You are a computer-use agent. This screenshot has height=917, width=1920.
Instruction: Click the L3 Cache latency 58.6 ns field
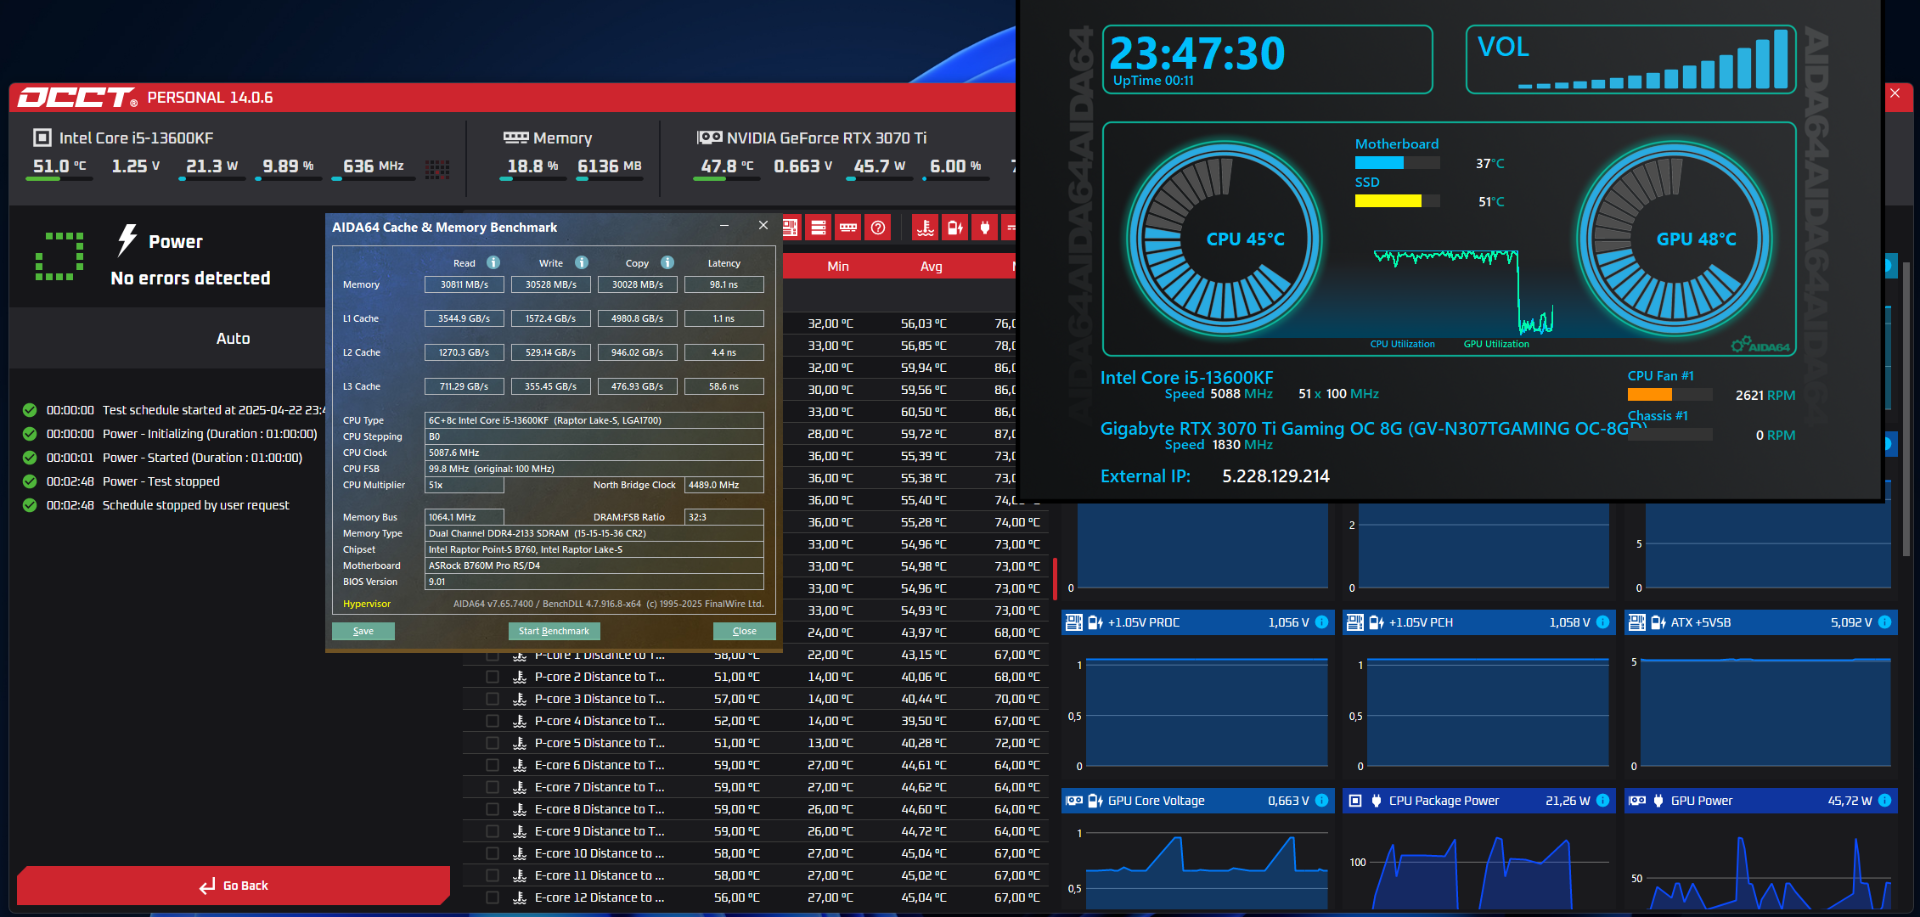(x=724, y=386)
